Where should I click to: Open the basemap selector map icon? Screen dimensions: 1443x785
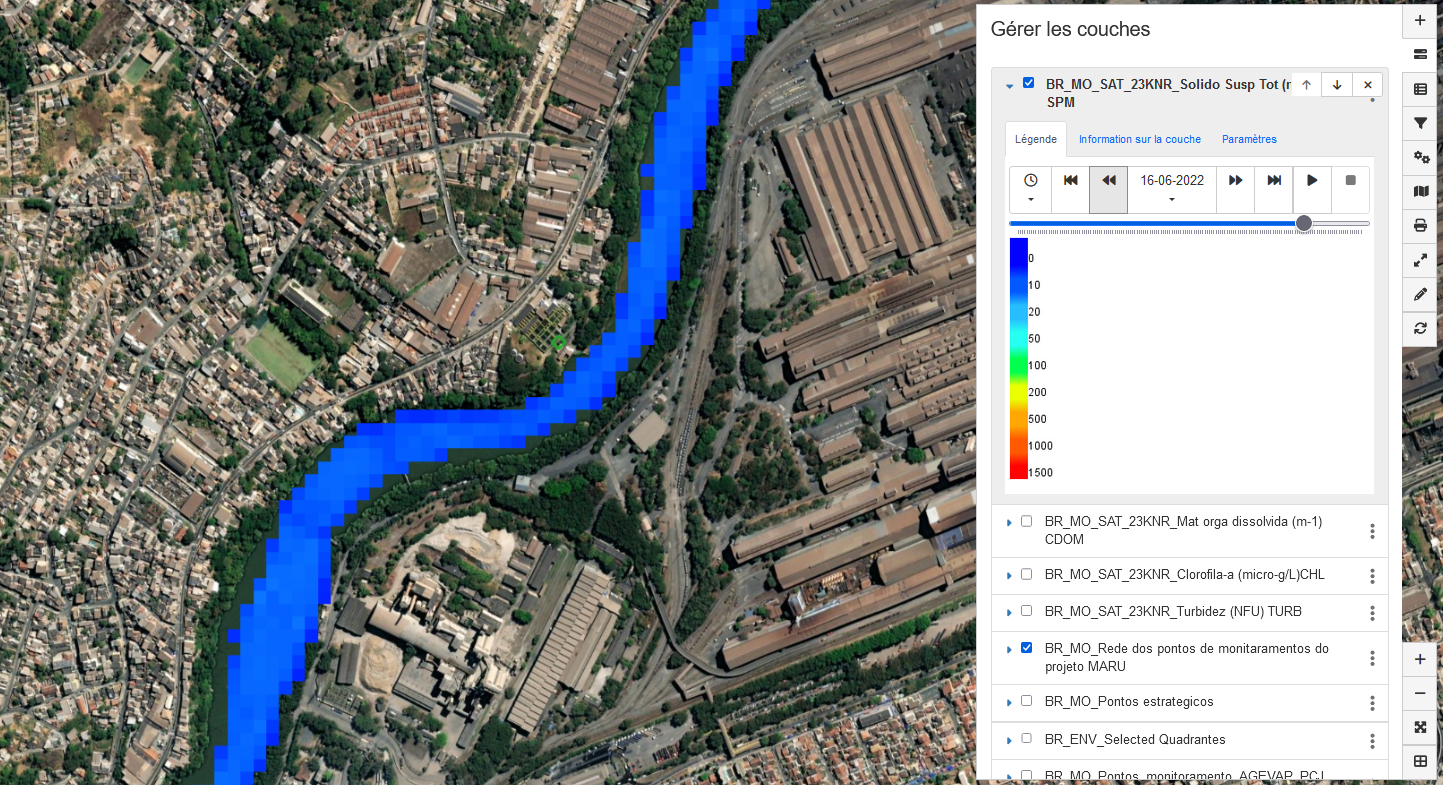coord(1420,192)
